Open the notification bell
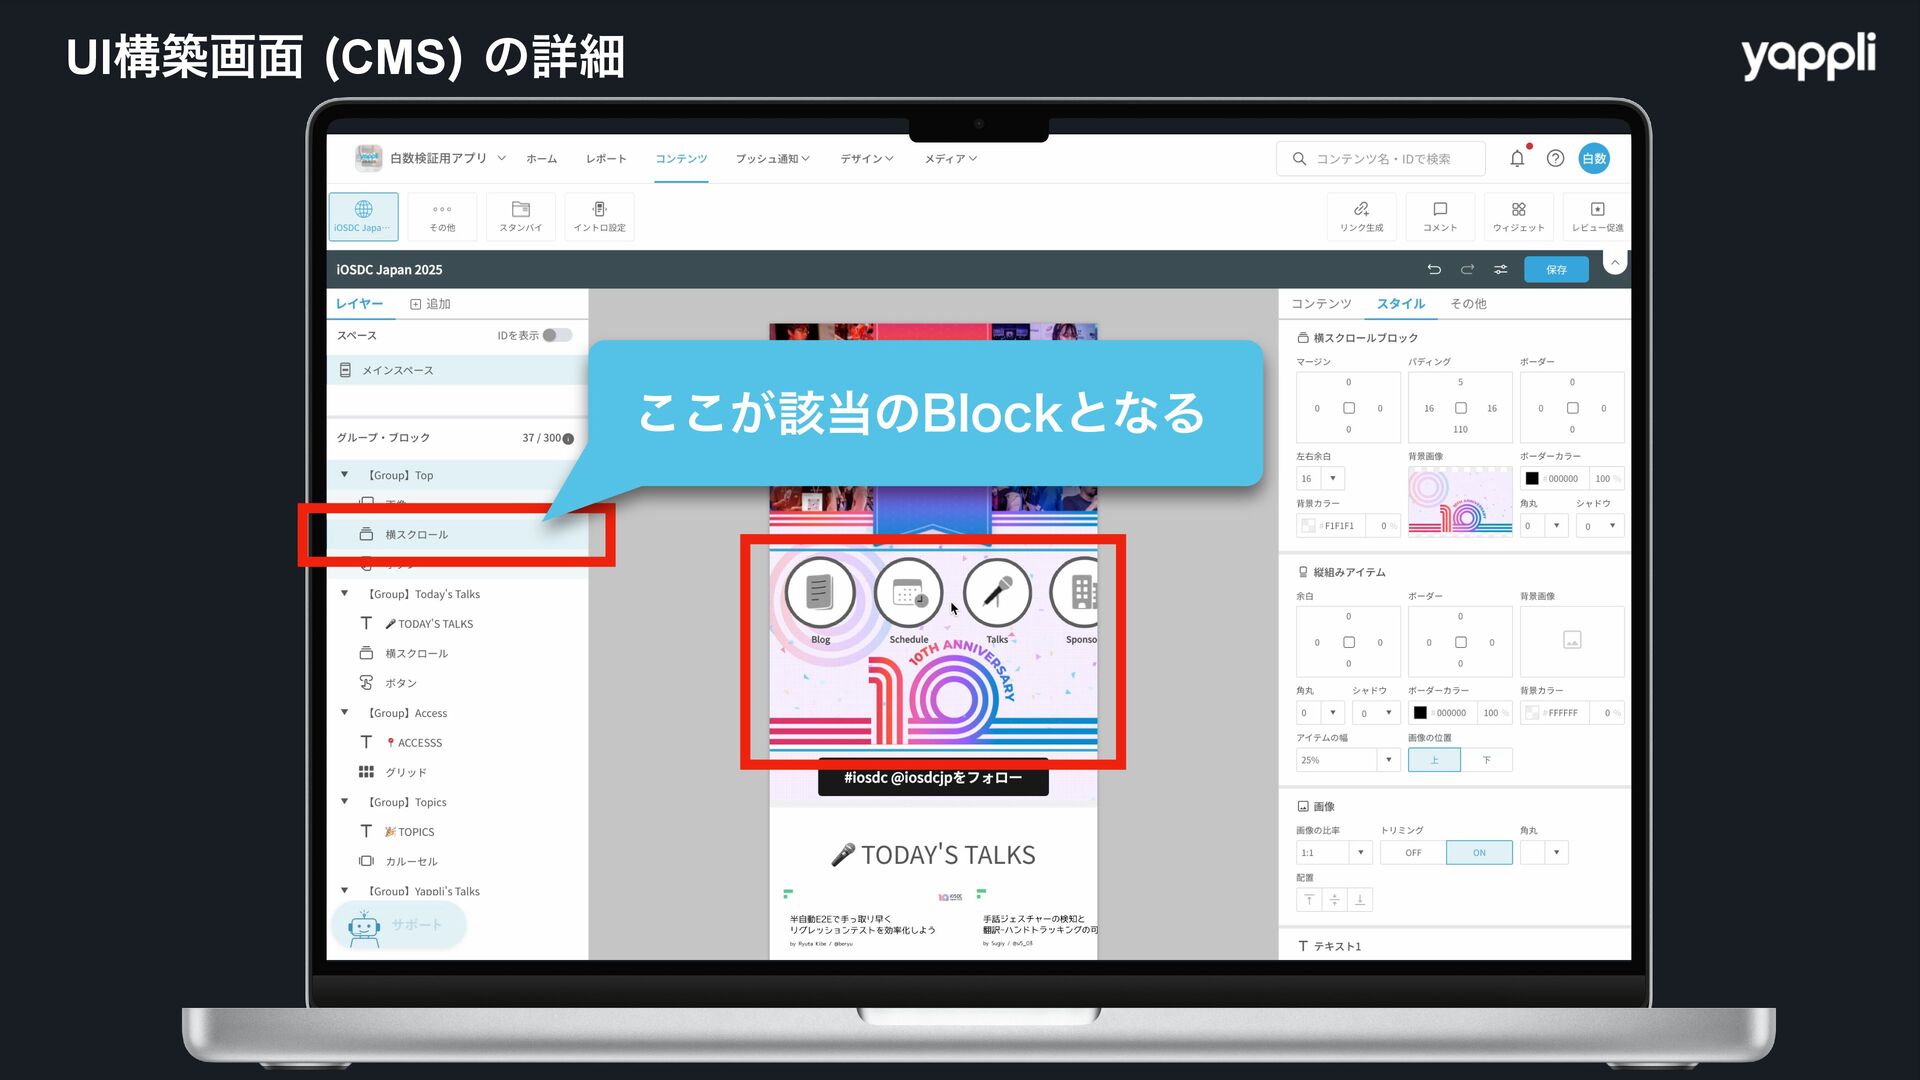1920x1080 pixels. coord(1517,158)
